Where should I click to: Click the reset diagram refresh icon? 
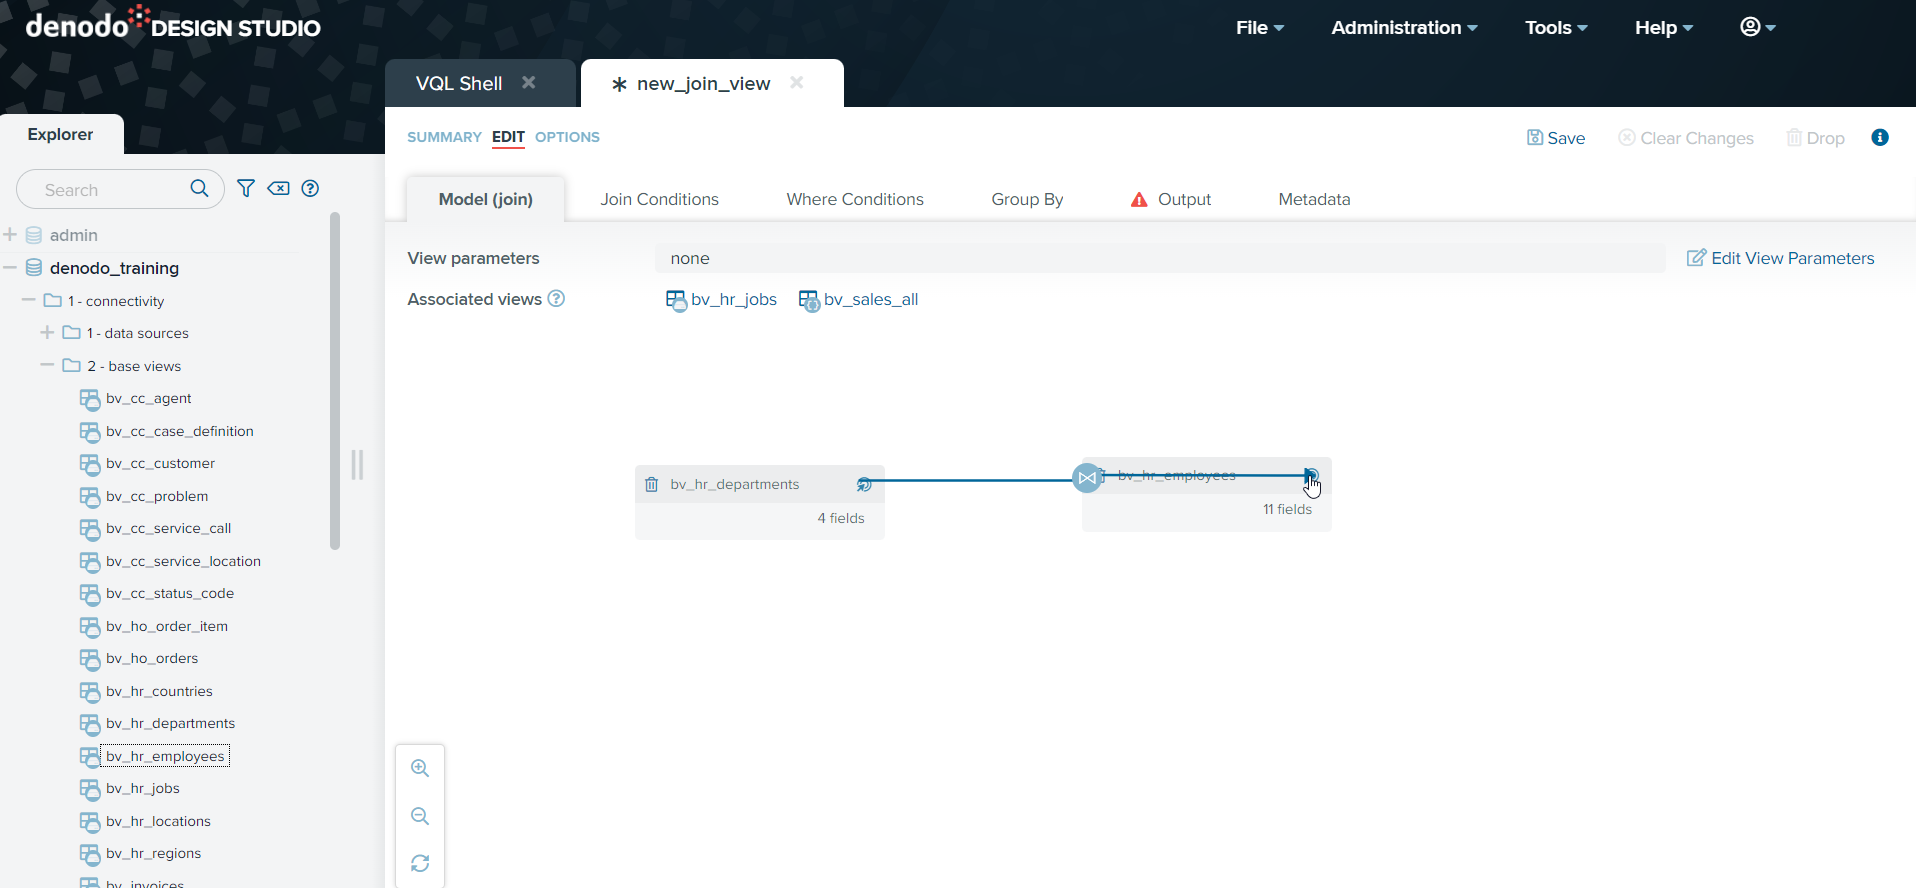[x=420, y=863]
